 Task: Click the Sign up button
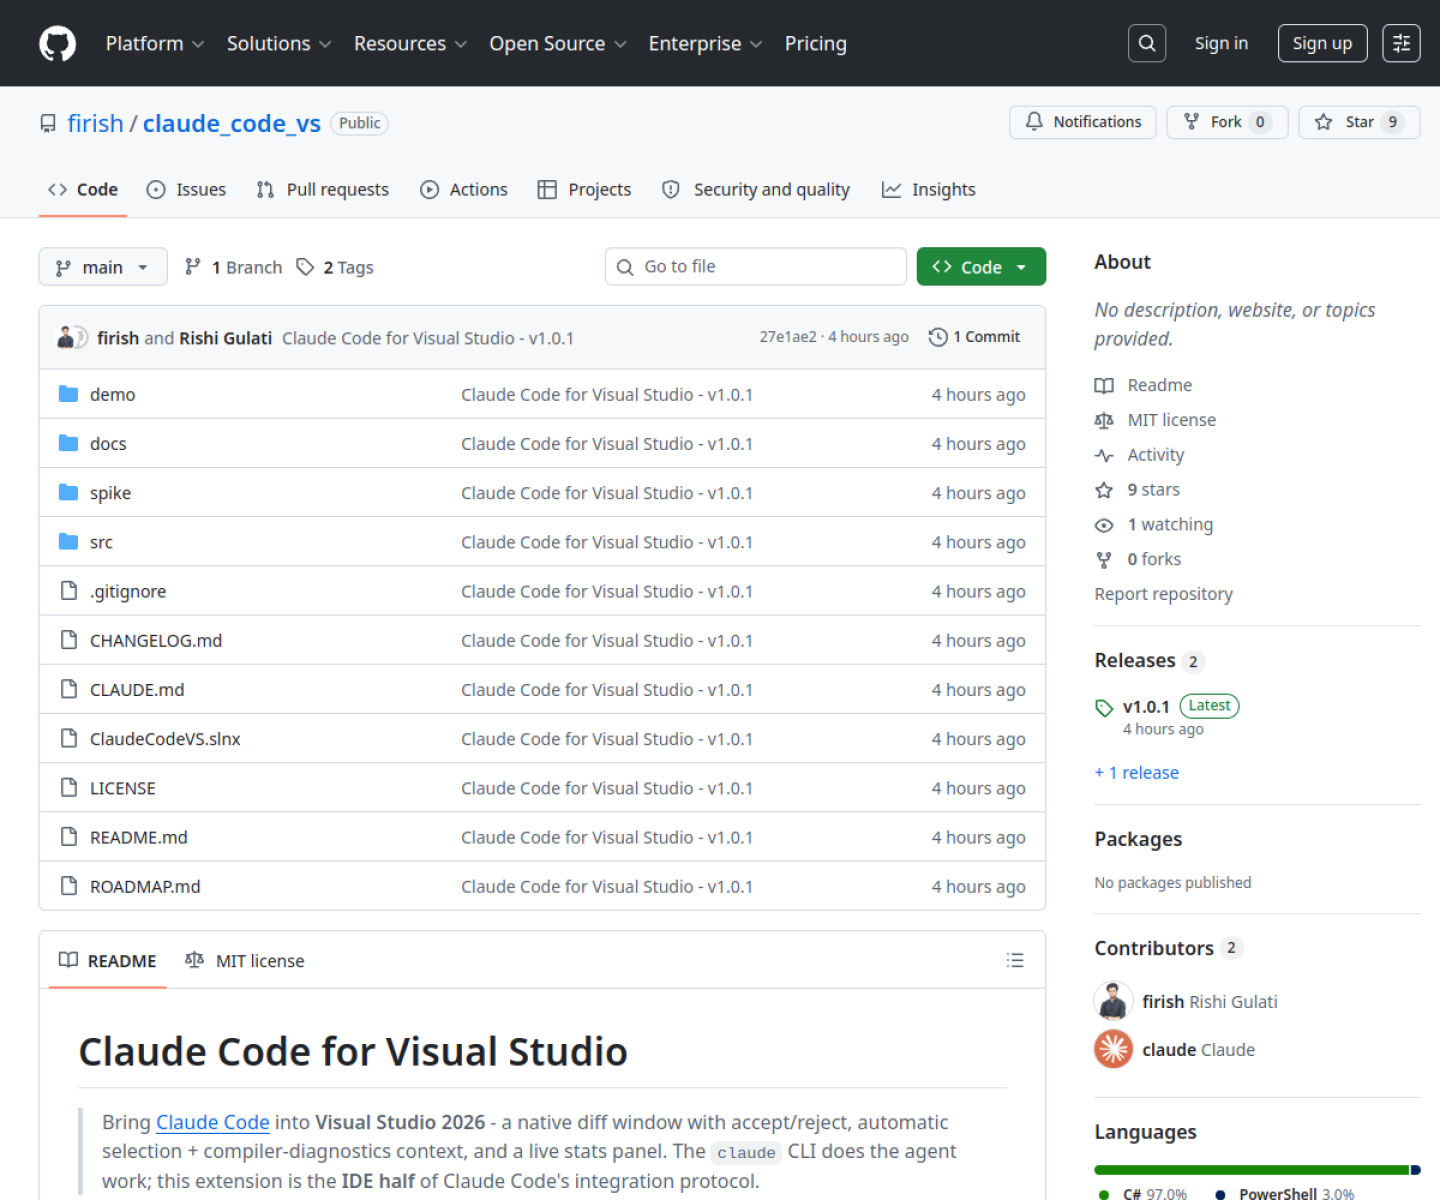tap(1322, 43)
